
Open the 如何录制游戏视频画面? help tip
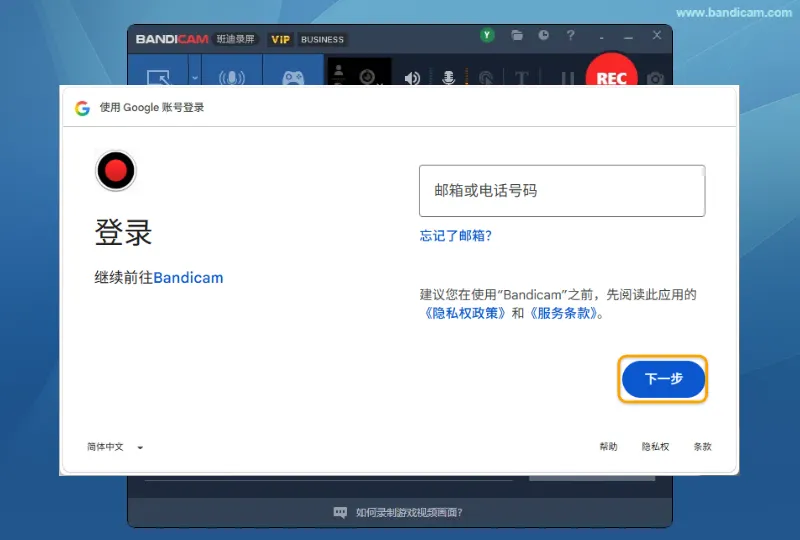point(409,512)
